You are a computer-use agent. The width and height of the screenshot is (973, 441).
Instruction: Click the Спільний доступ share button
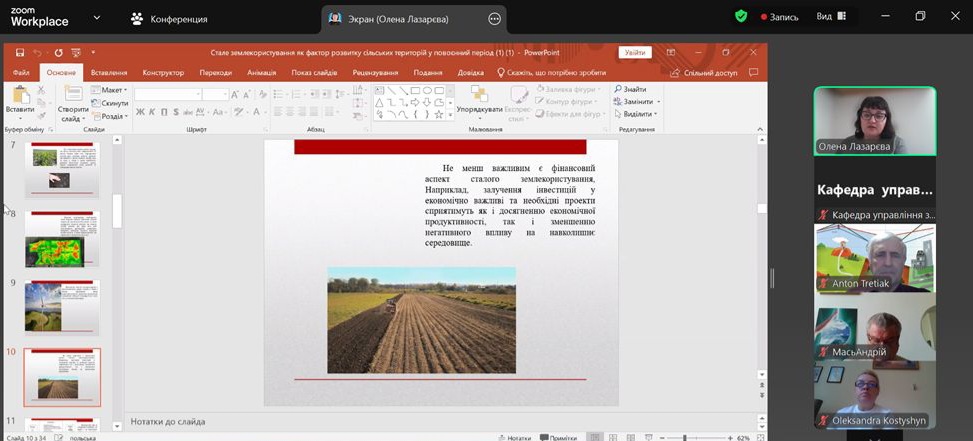pos(704,73)
